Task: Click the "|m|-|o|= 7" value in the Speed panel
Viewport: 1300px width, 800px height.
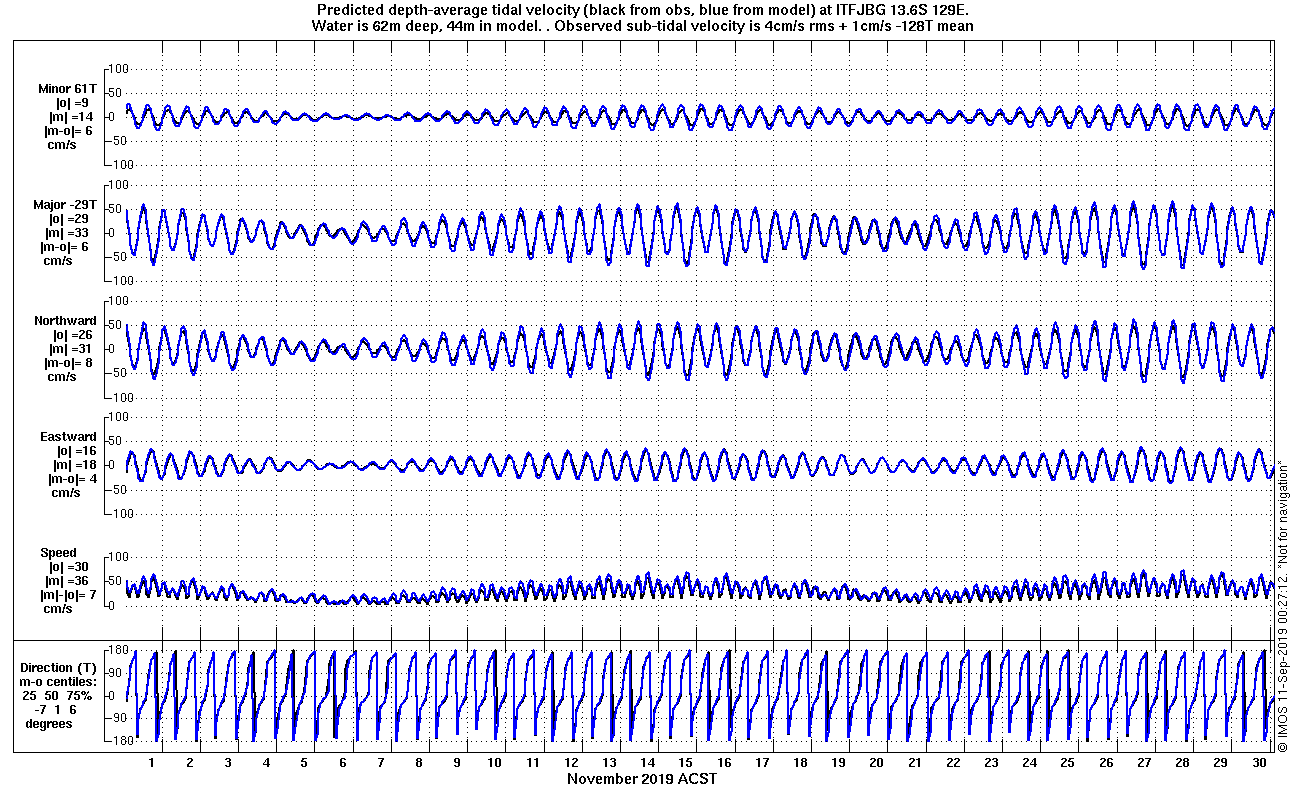Action: pyautogui.click(x=66, y=595)
